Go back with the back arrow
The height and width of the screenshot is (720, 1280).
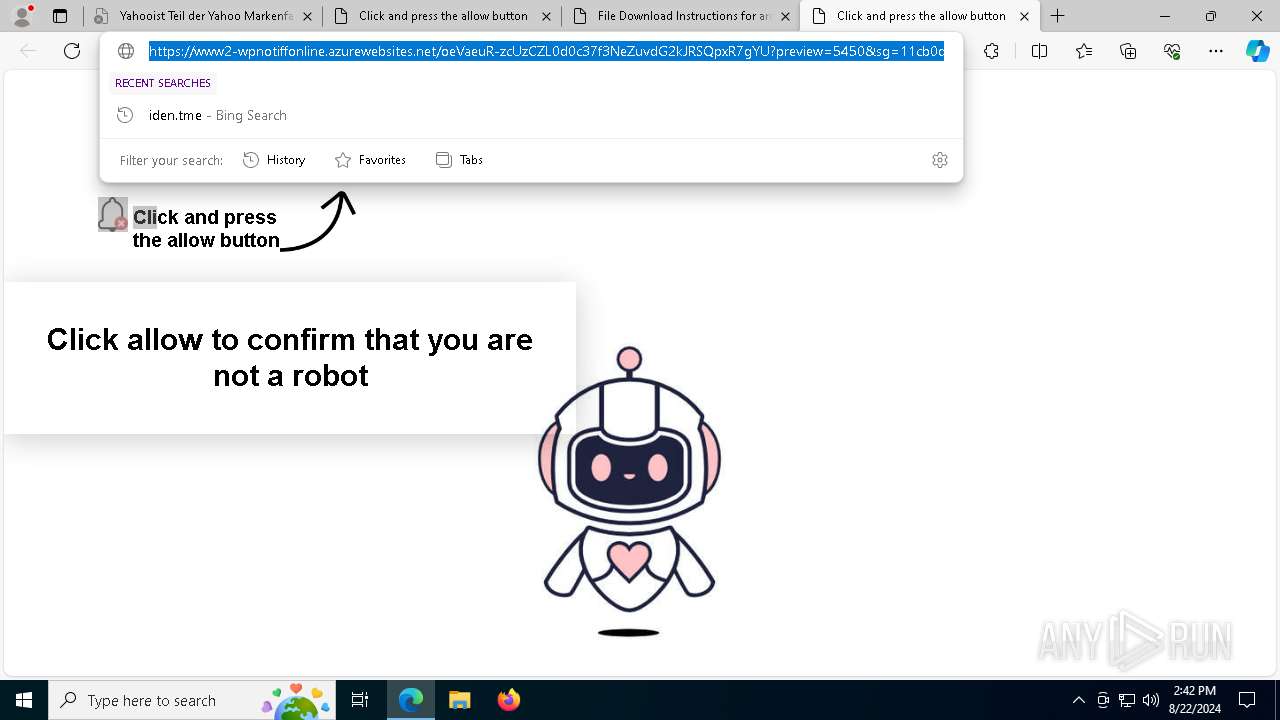[x=28, y=51]
